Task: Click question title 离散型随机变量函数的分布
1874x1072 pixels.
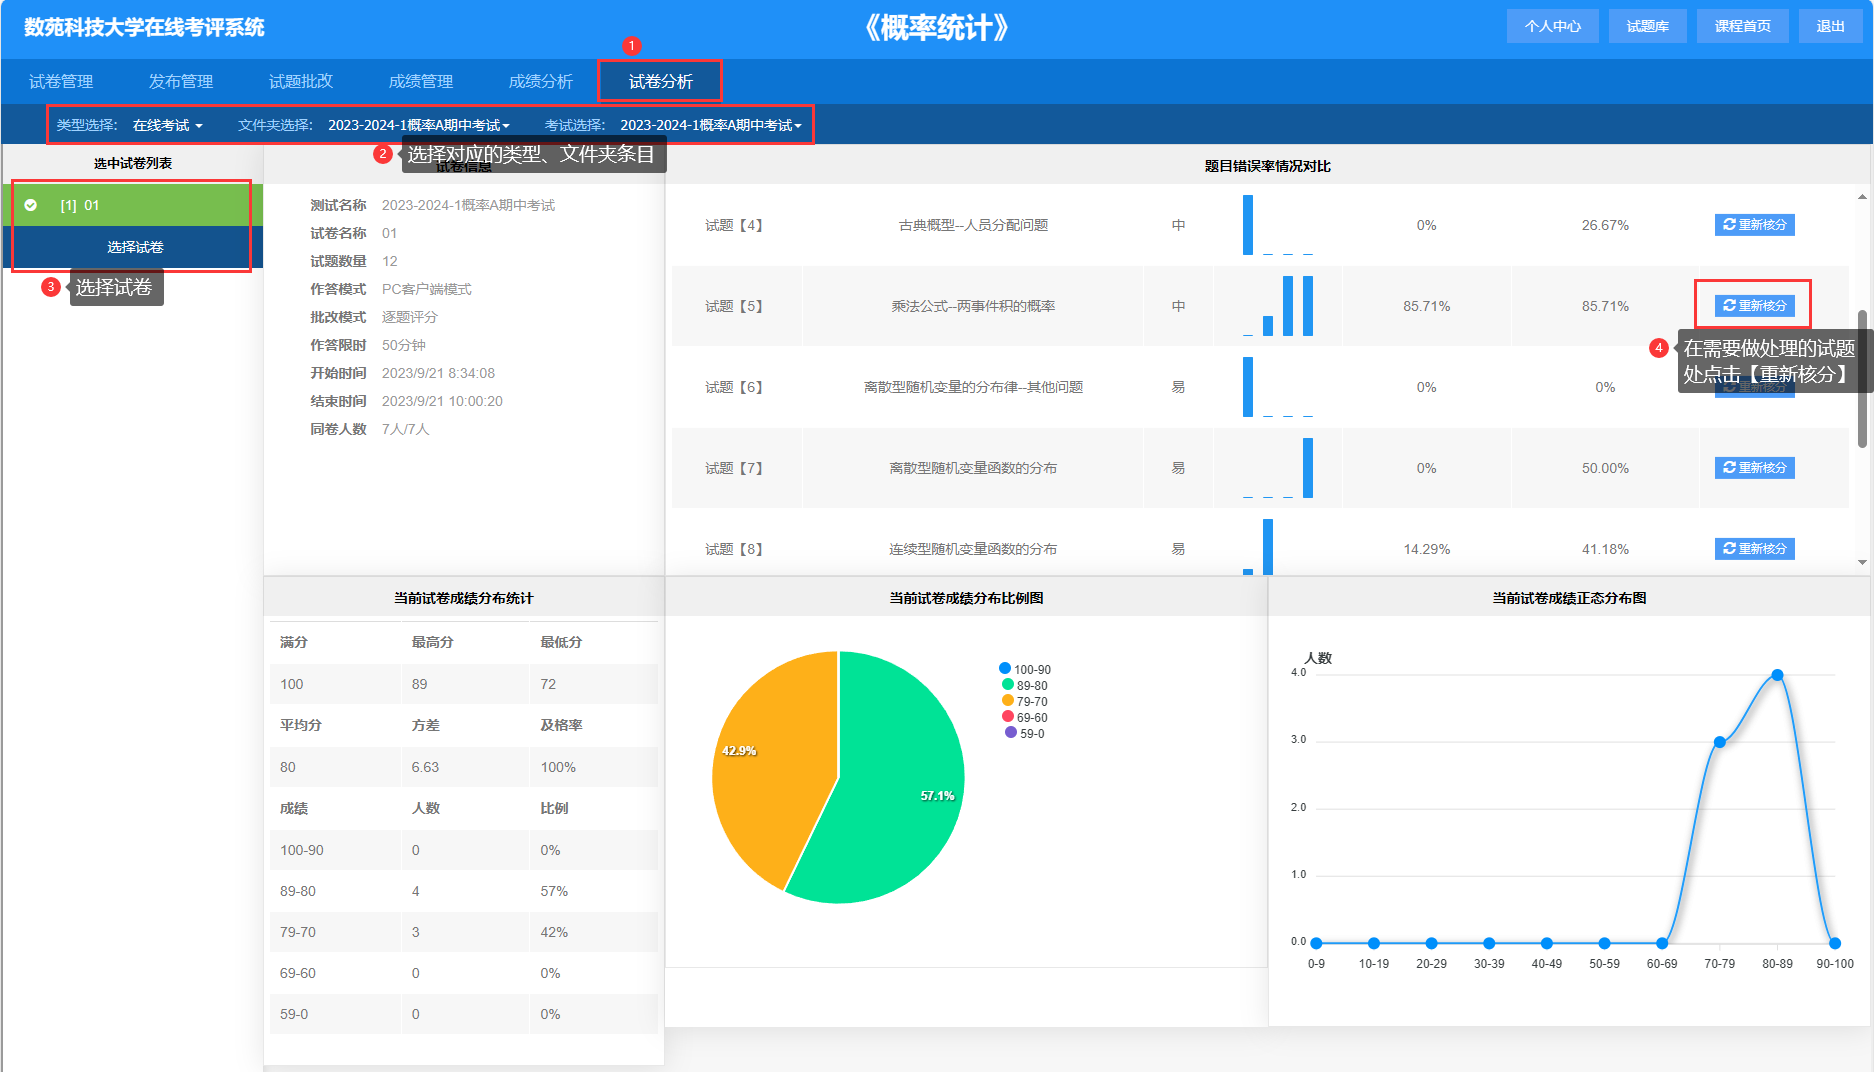Action: tap(973, 468)
